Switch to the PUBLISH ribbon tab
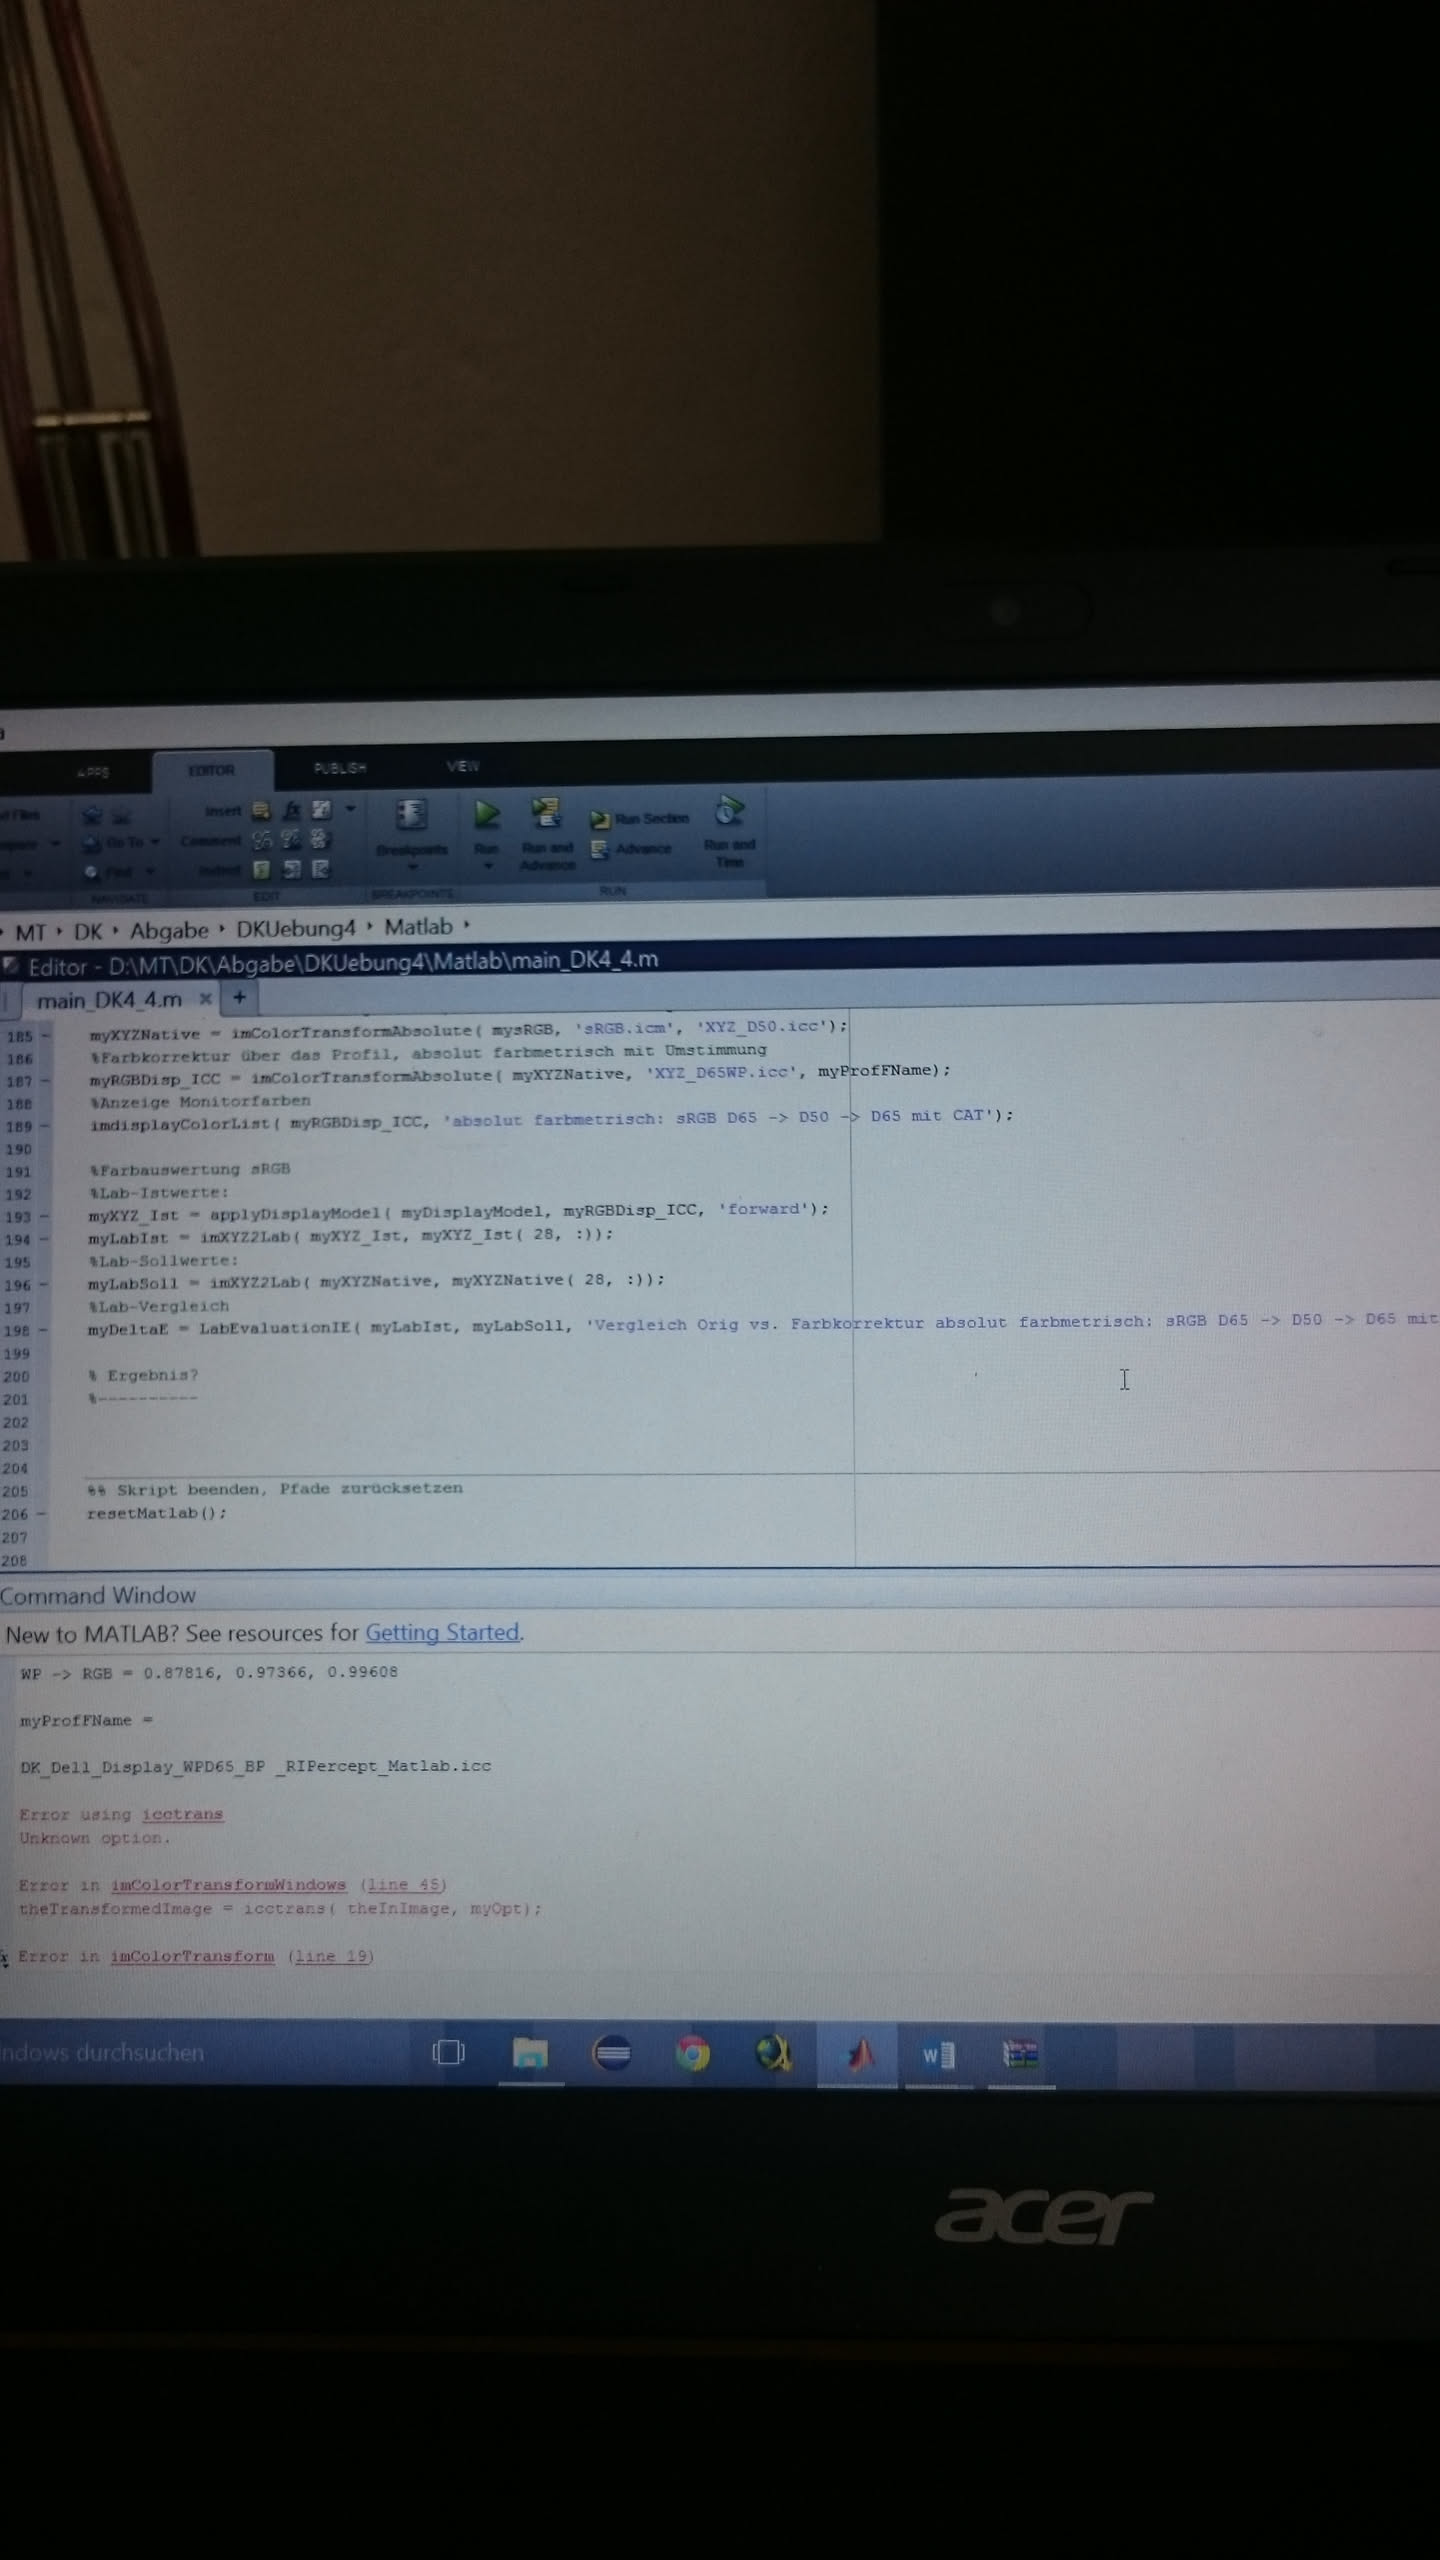 [x=340, y=768]
